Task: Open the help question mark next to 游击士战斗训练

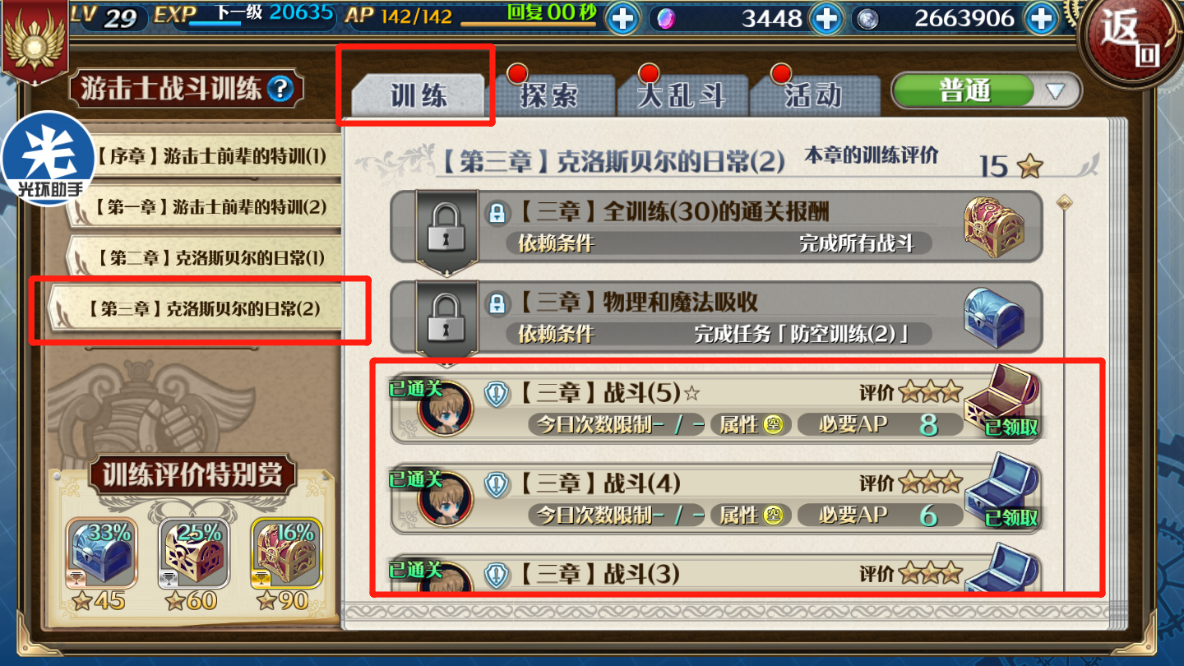Action: click(280, 89)
